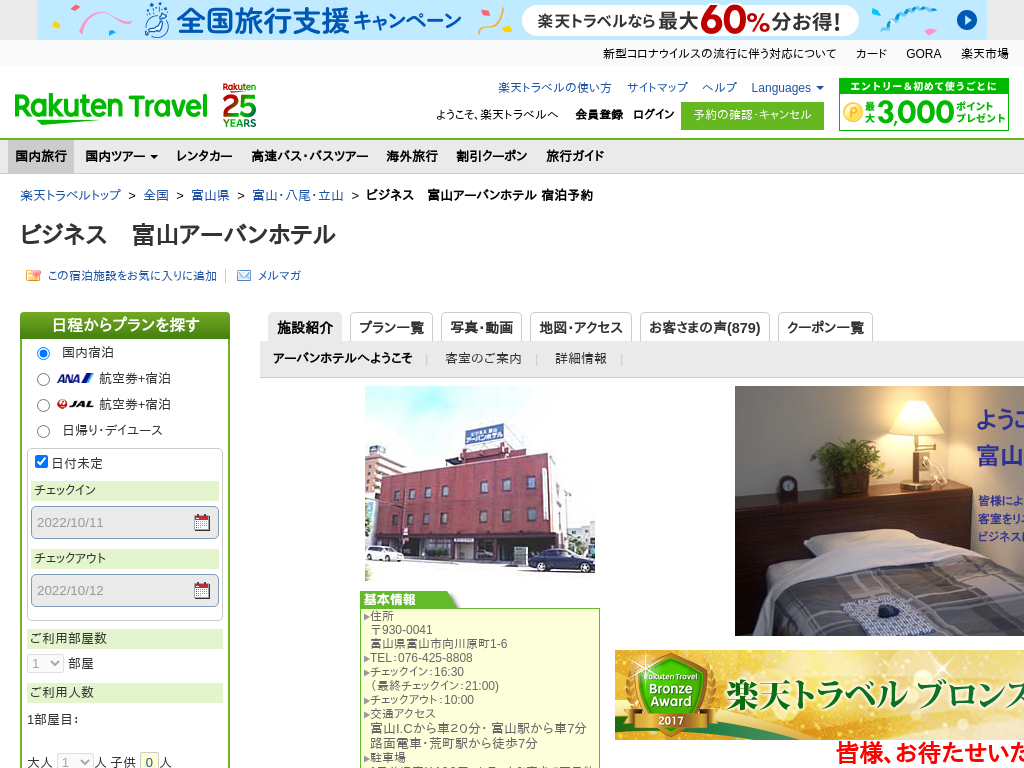Click the 全国 breadcrumb link
This screenshot has width=1024, height=768.
click(x=156, y=195)
